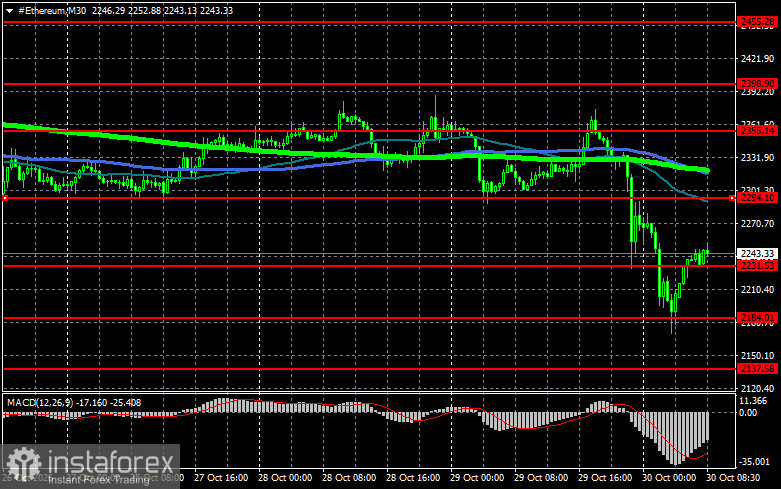Image resolution: width=781 pixels, height=489 pixels.
Task: Click the 30 Oct 00:00 time marker
Action: [x=669, y=478]
